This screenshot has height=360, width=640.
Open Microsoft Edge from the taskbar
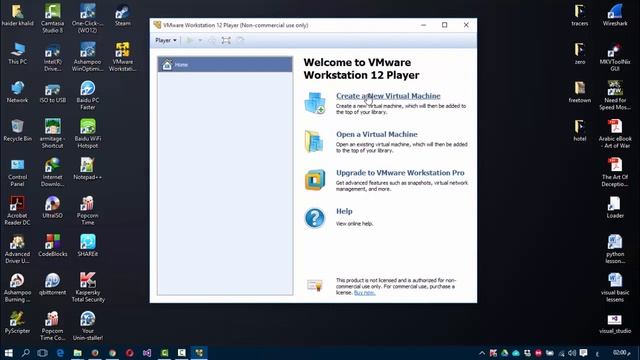coord(60,353)
